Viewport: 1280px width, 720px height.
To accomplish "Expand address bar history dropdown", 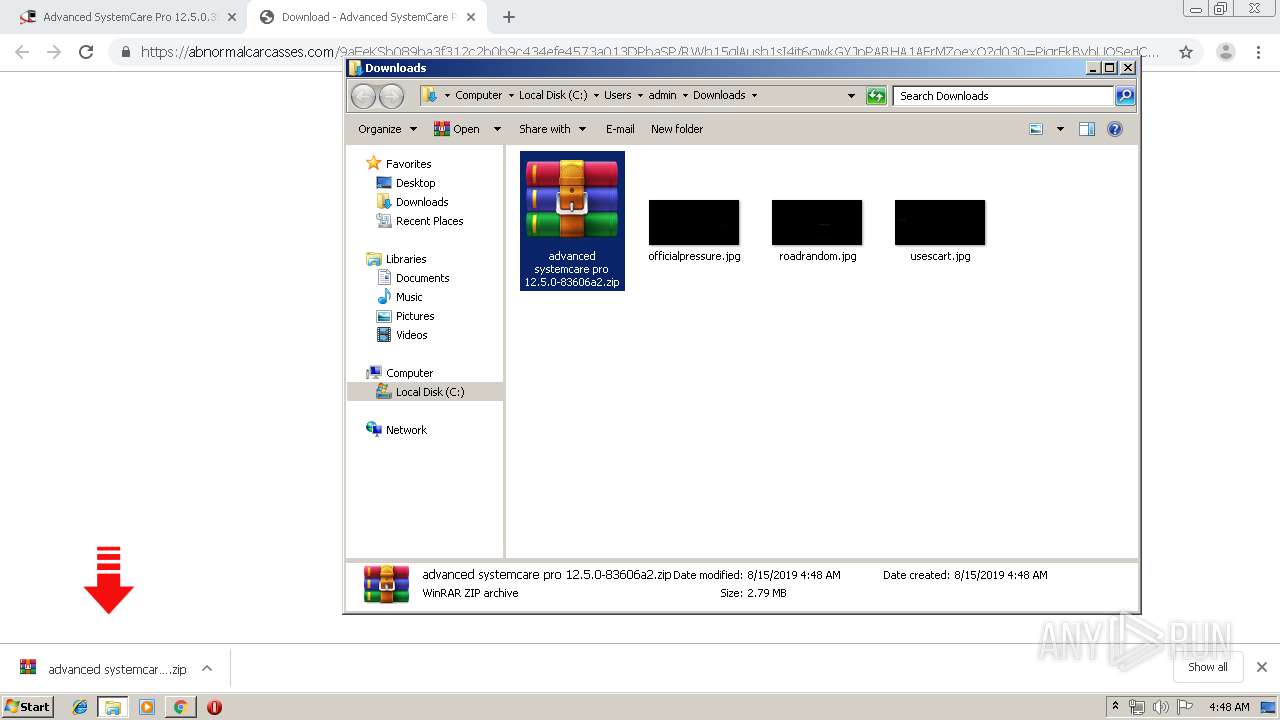I will (851, 96).
